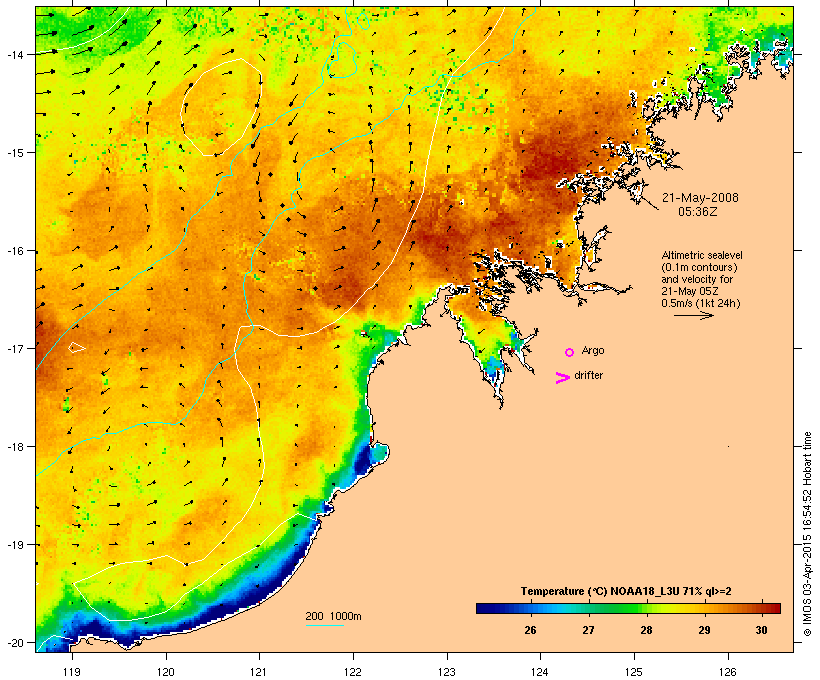The height and width of the screenshot is (680, 820).
Task: Click the '05:36Z' time label
Action: coord(698,212)
